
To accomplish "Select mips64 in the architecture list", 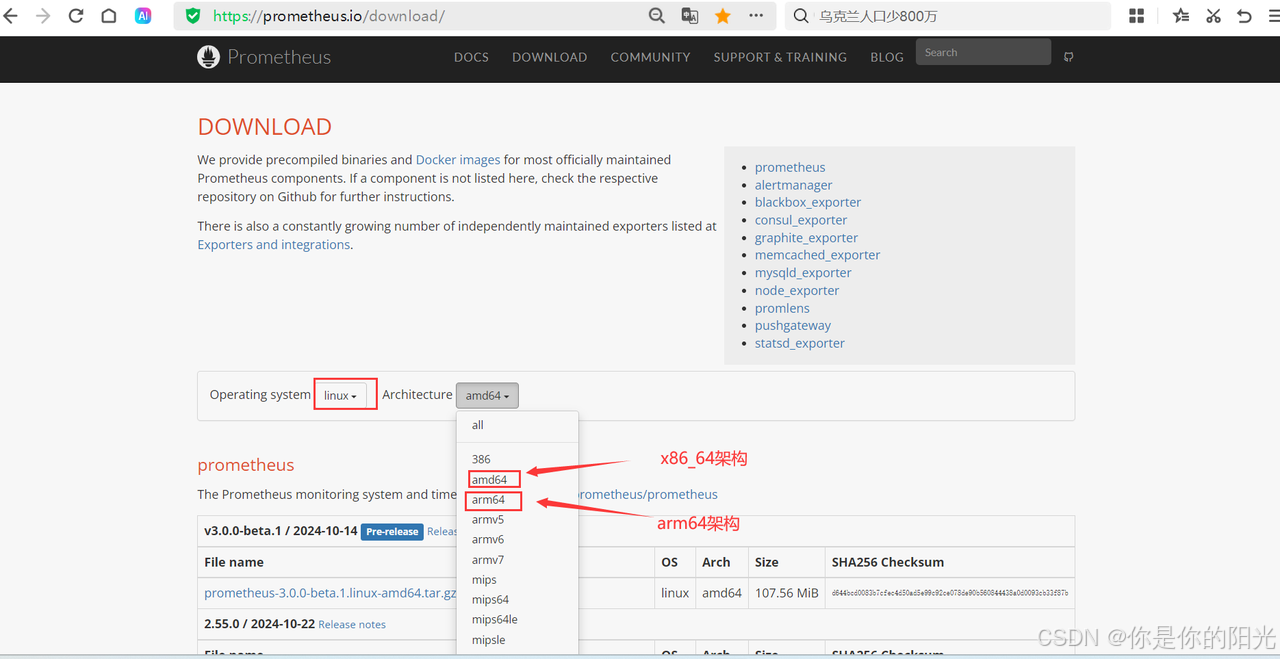I will click(x=517, y=600).
